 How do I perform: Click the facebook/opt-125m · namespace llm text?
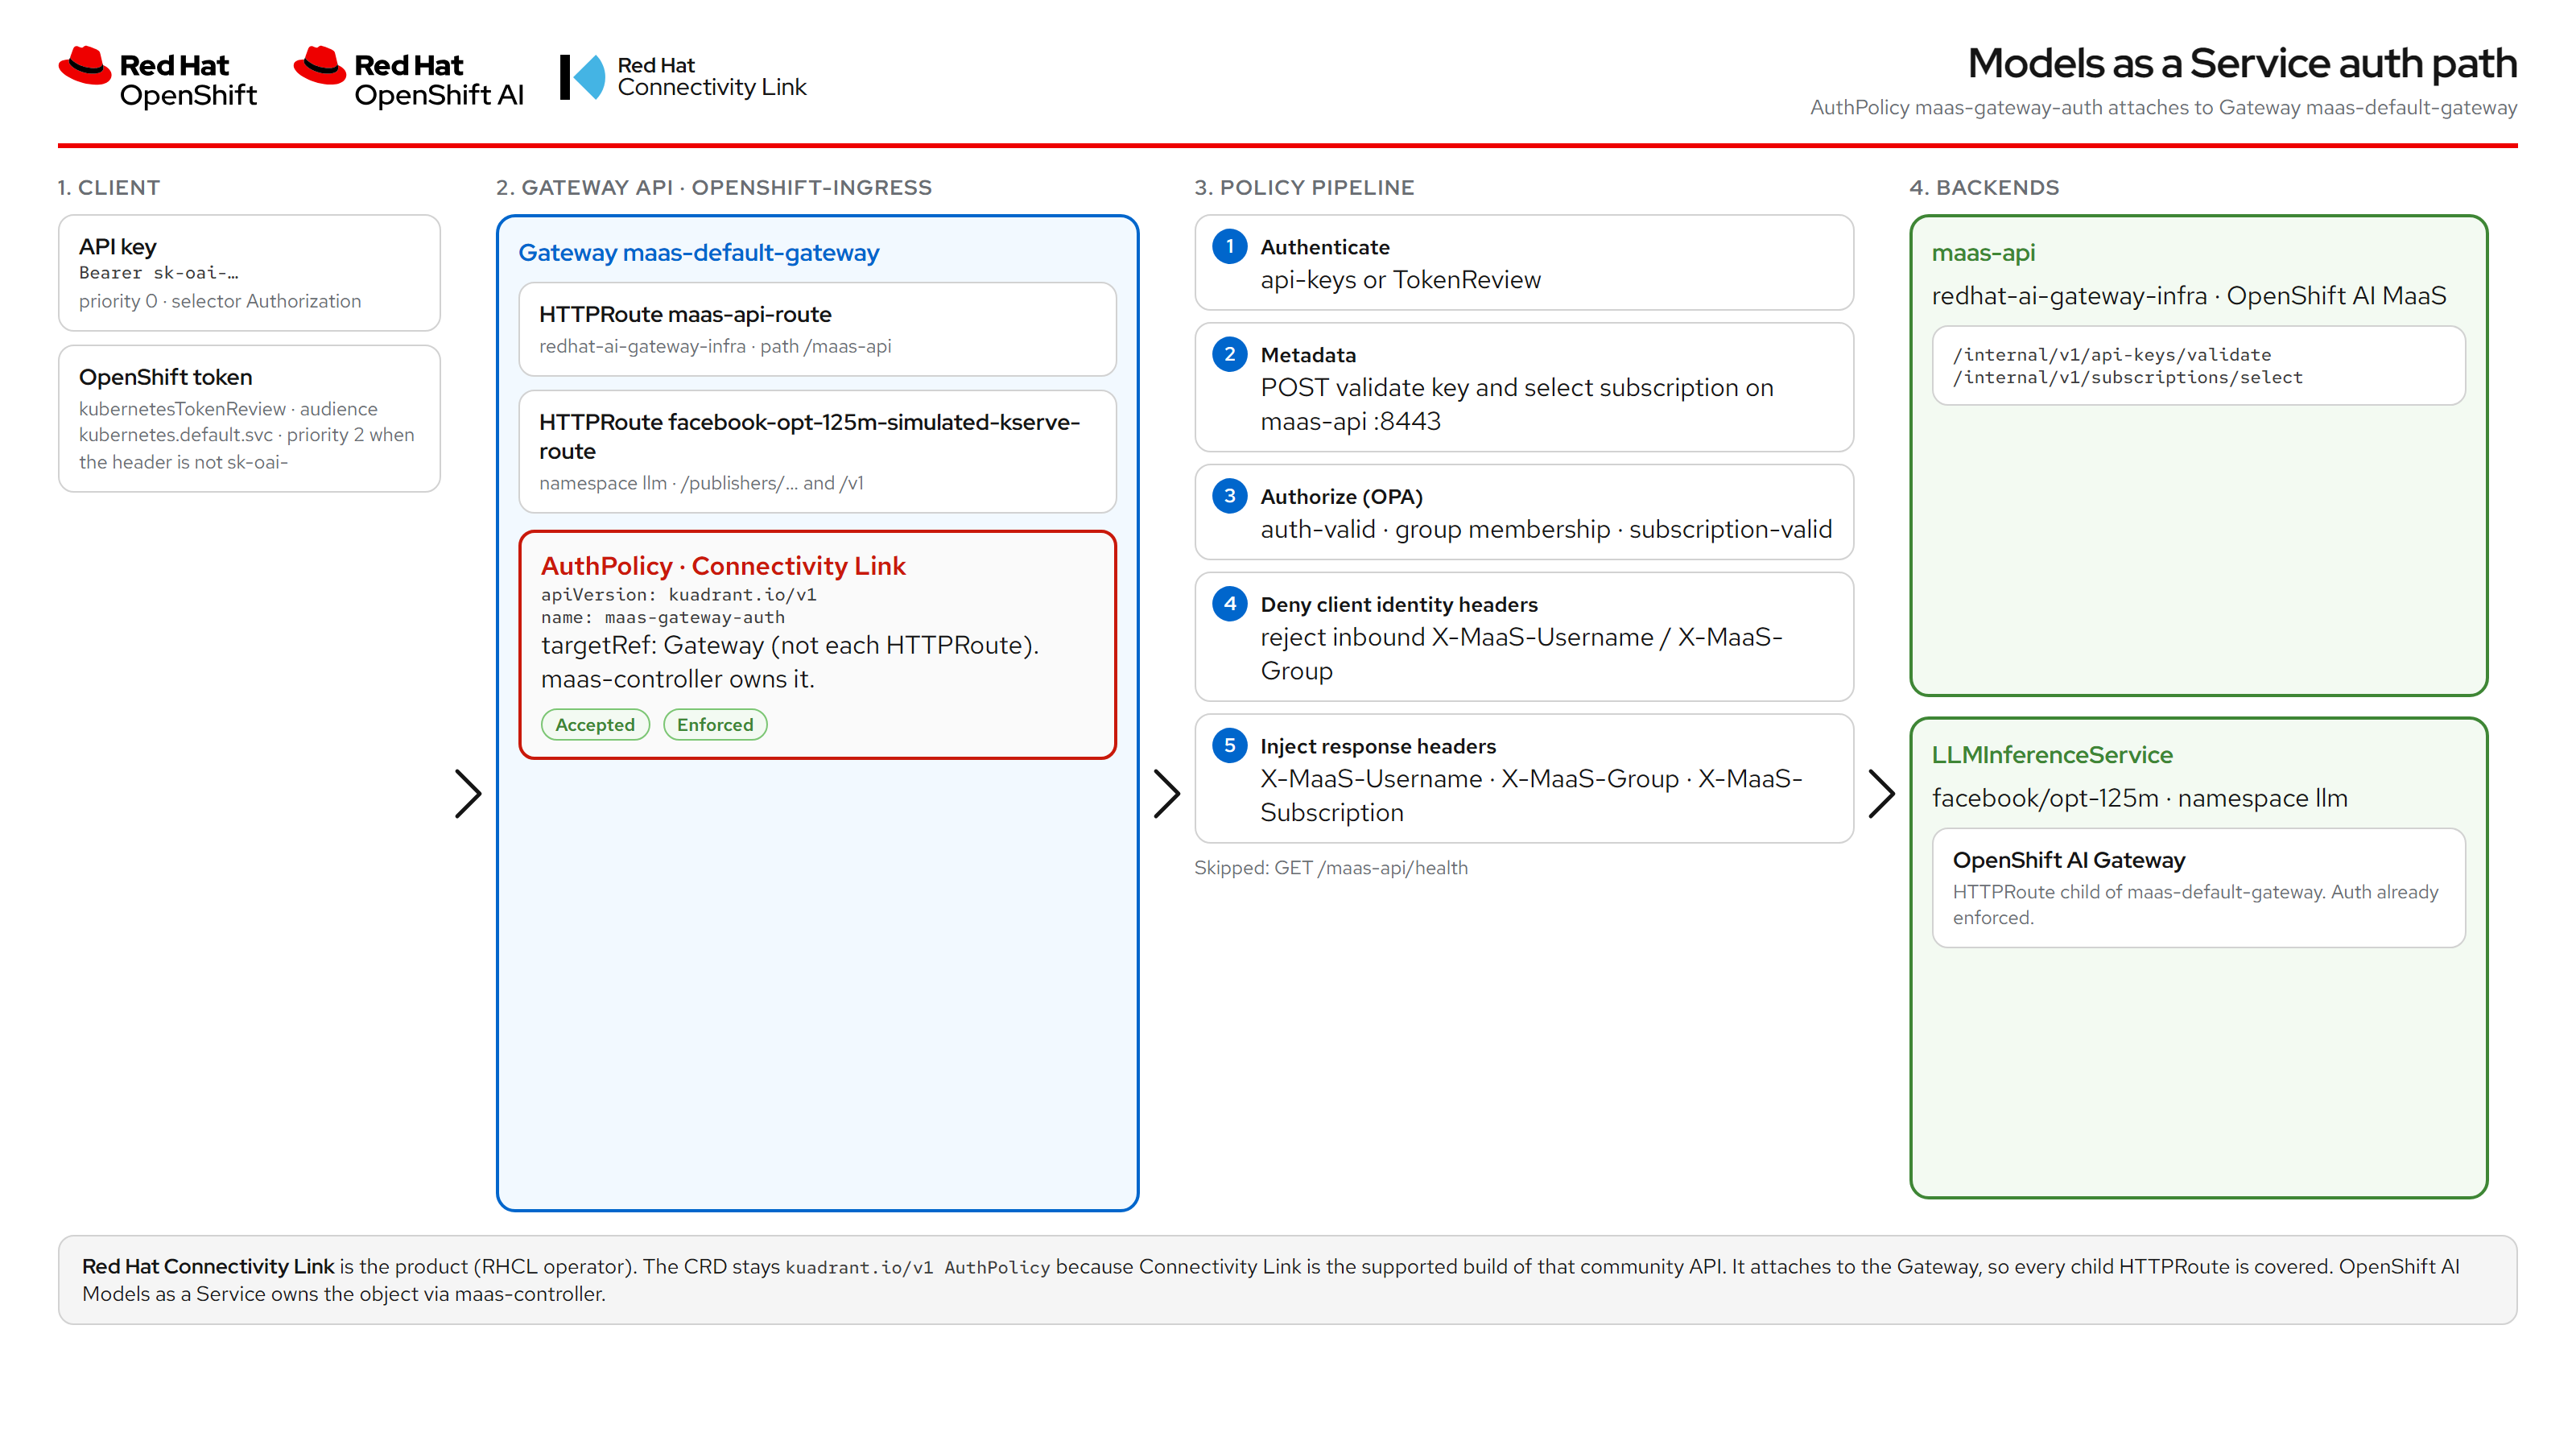(x=2140, y=797)
